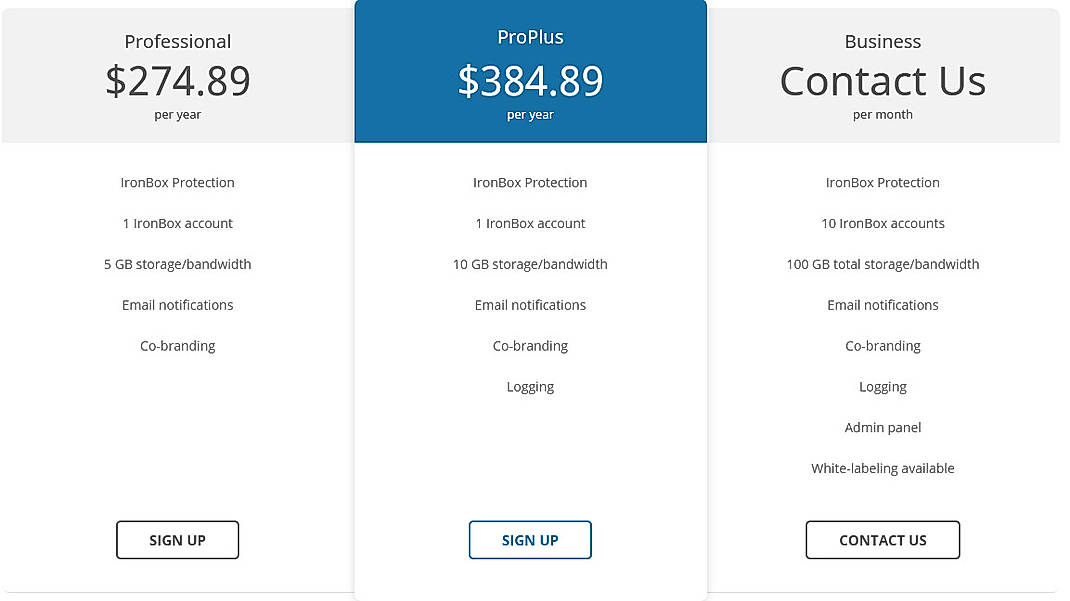This screenshot has height=601, width=1070.
Task: Select the Business plan header
Action: (882, 41)
